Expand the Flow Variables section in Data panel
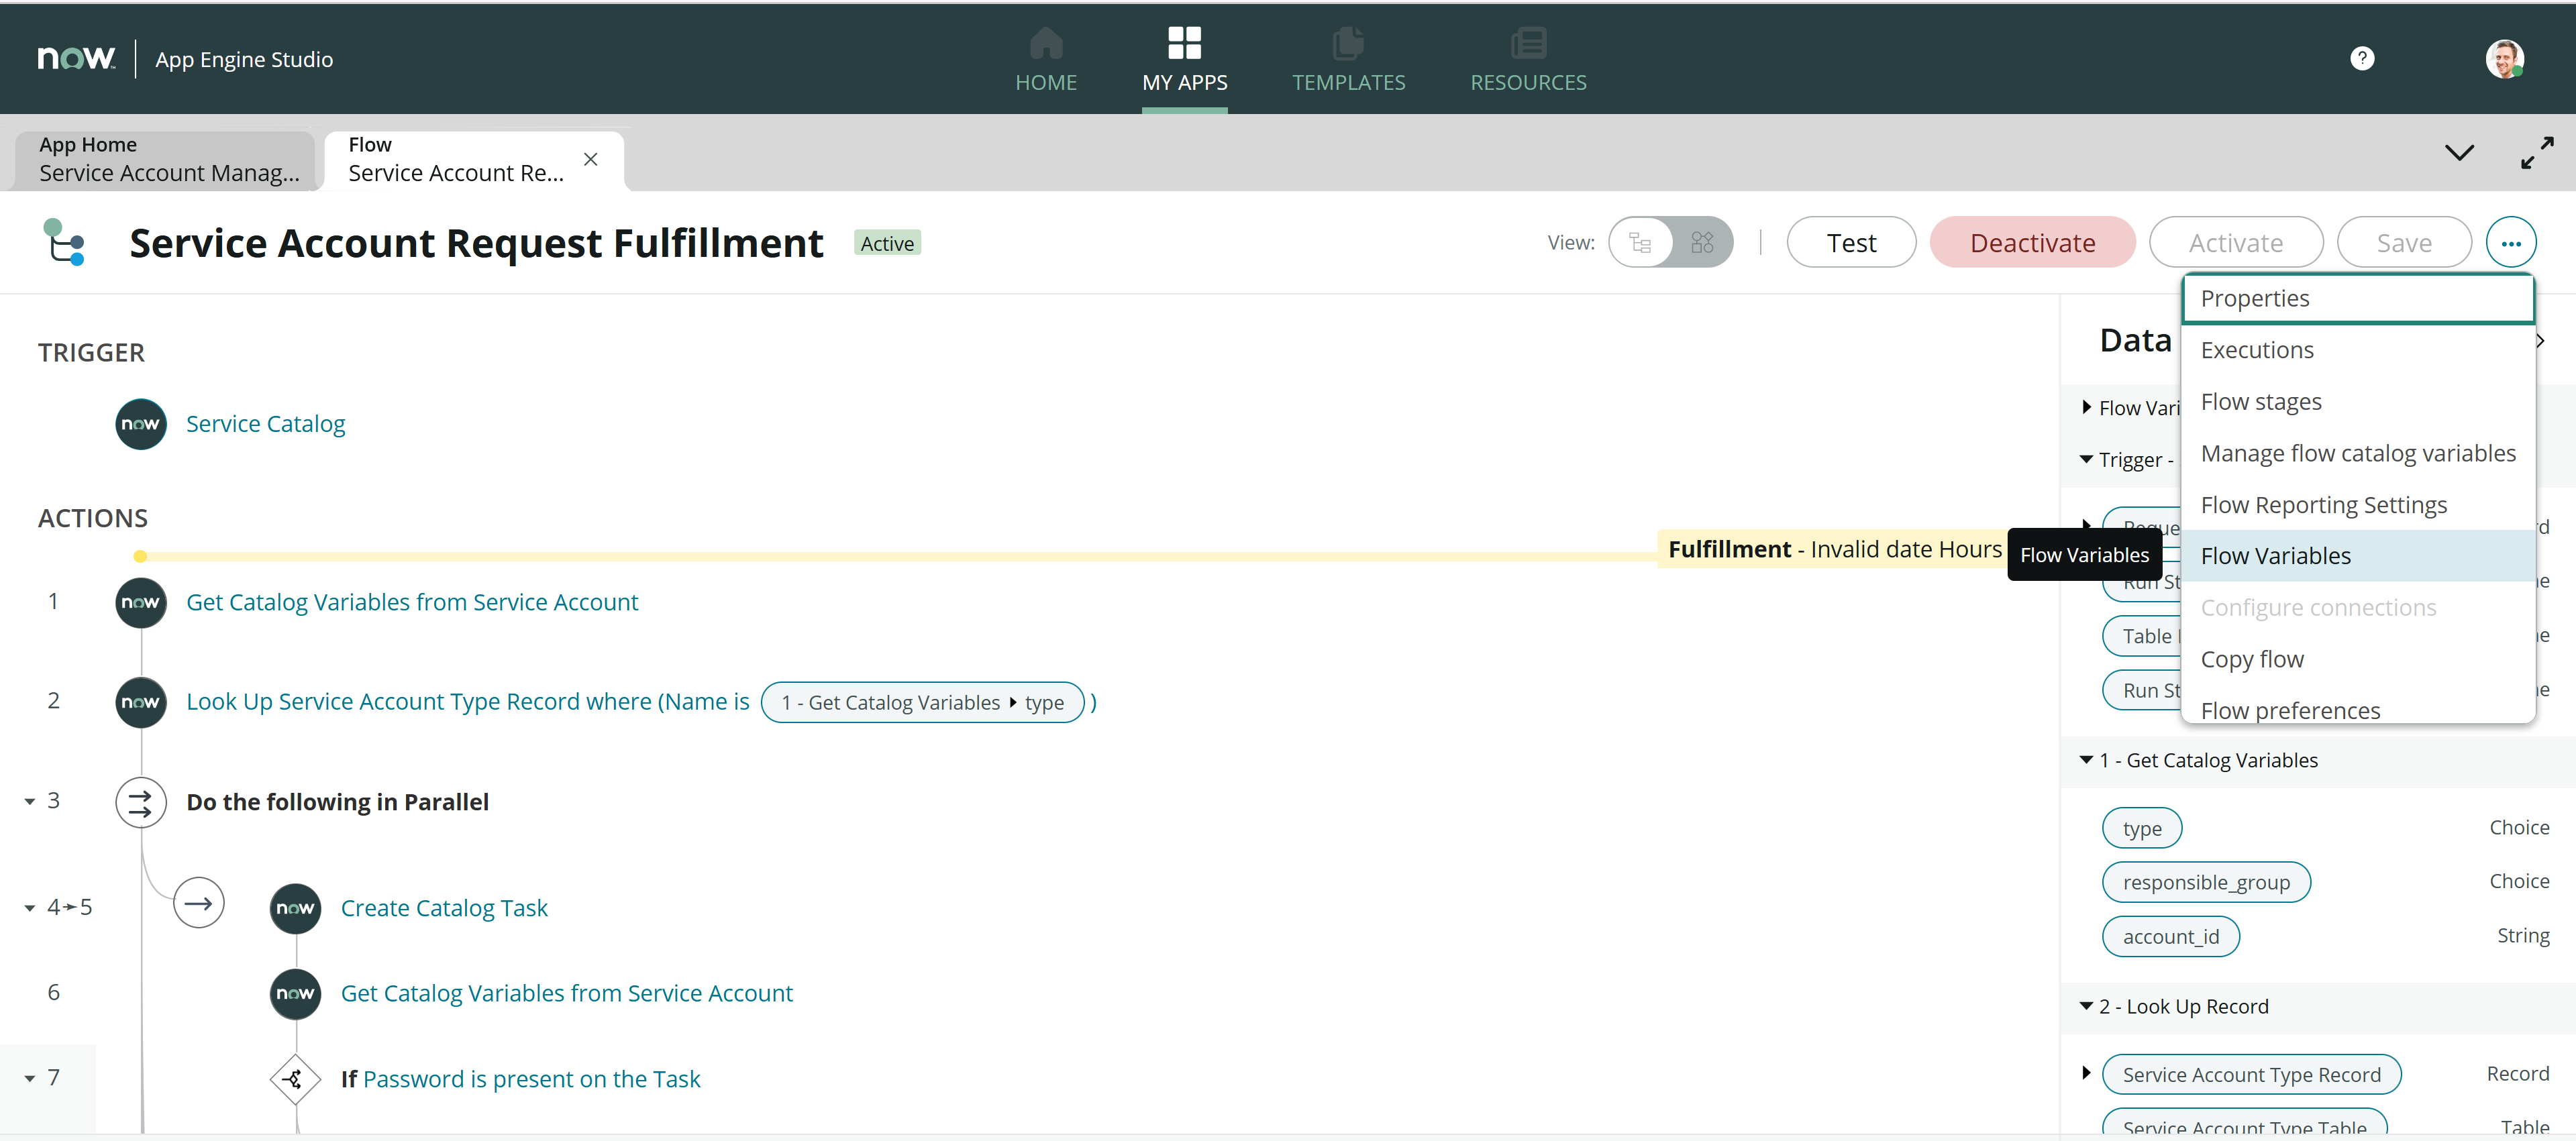2576x1141 pixels. click(x=2086, y=407)
